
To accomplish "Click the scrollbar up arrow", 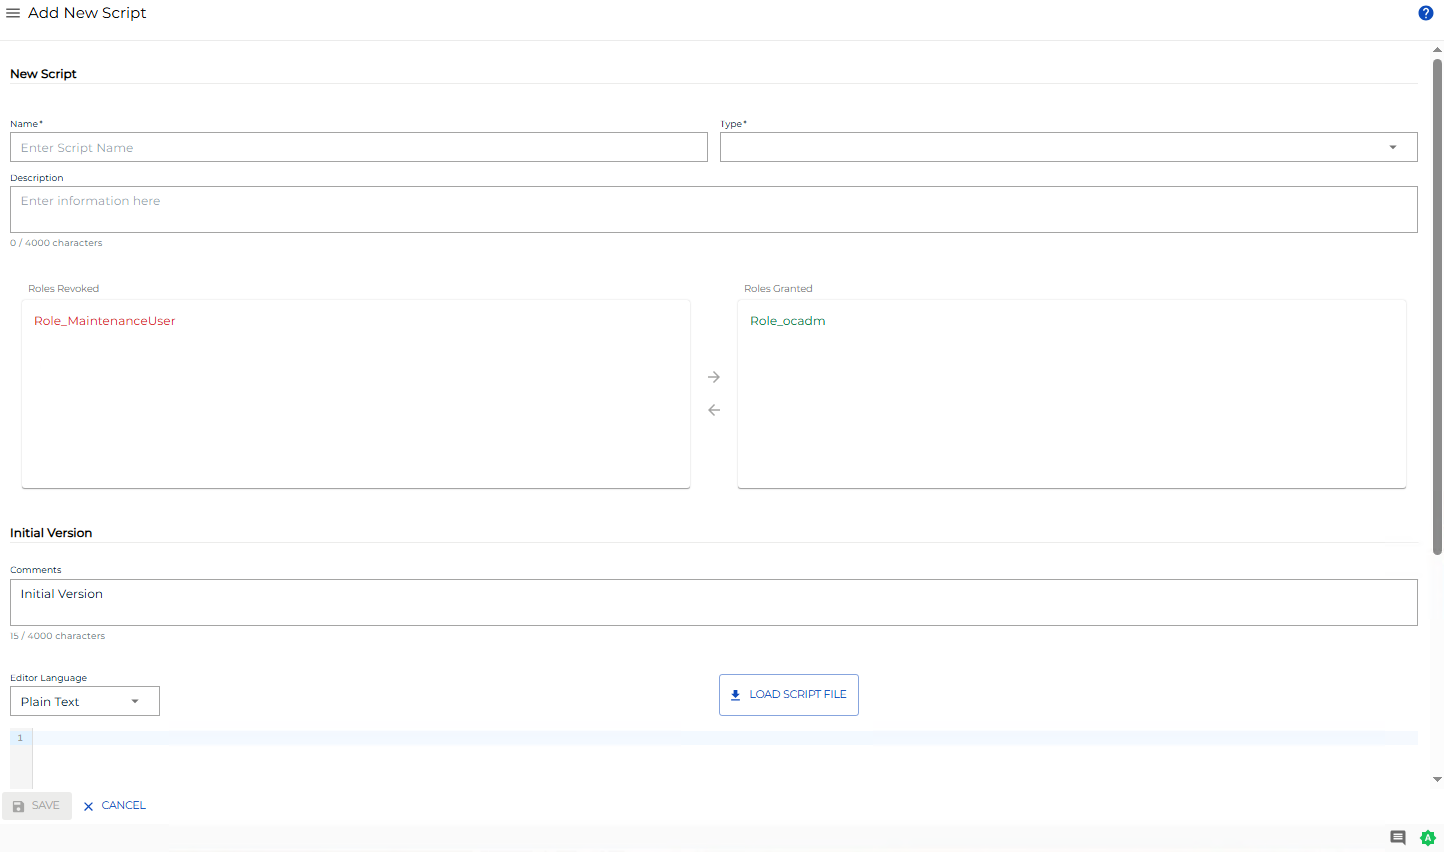I will (1438, 48).
